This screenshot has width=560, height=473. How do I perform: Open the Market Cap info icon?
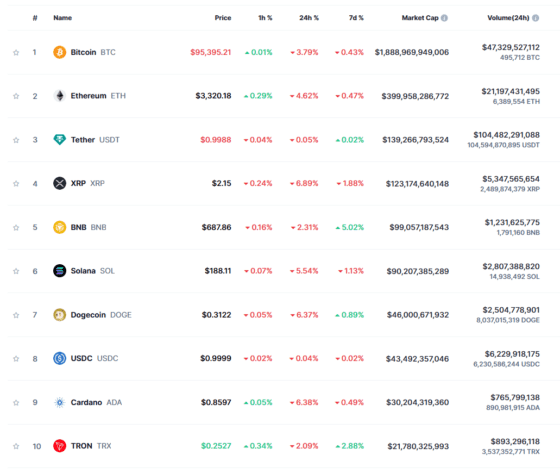pos(444,18)
